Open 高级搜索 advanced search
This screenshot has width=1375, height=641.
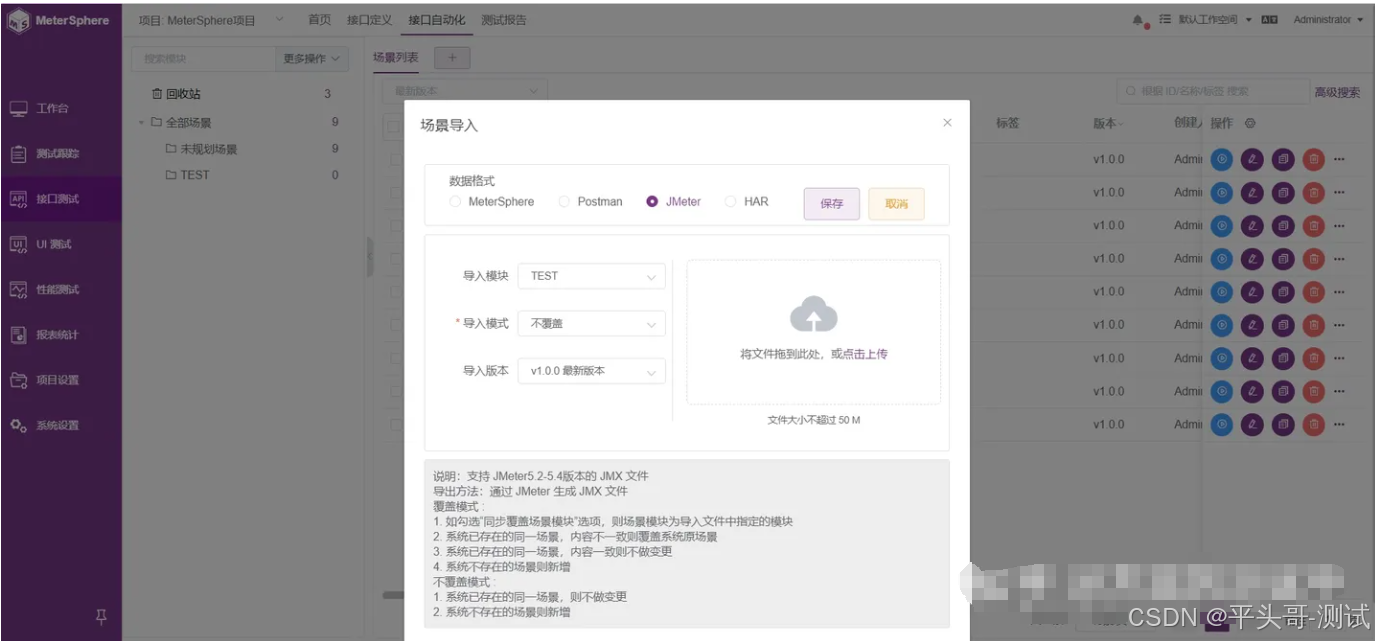pyautogui.click(x=1337, y=92)
